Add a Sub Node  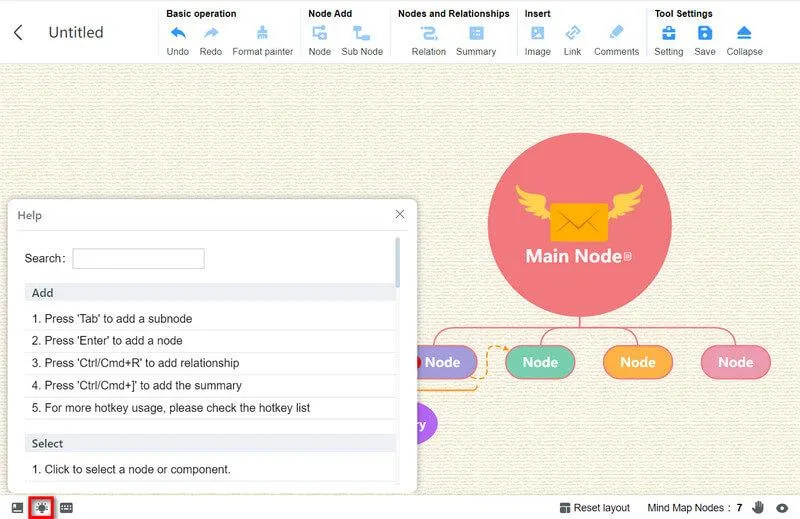point(362,41)
